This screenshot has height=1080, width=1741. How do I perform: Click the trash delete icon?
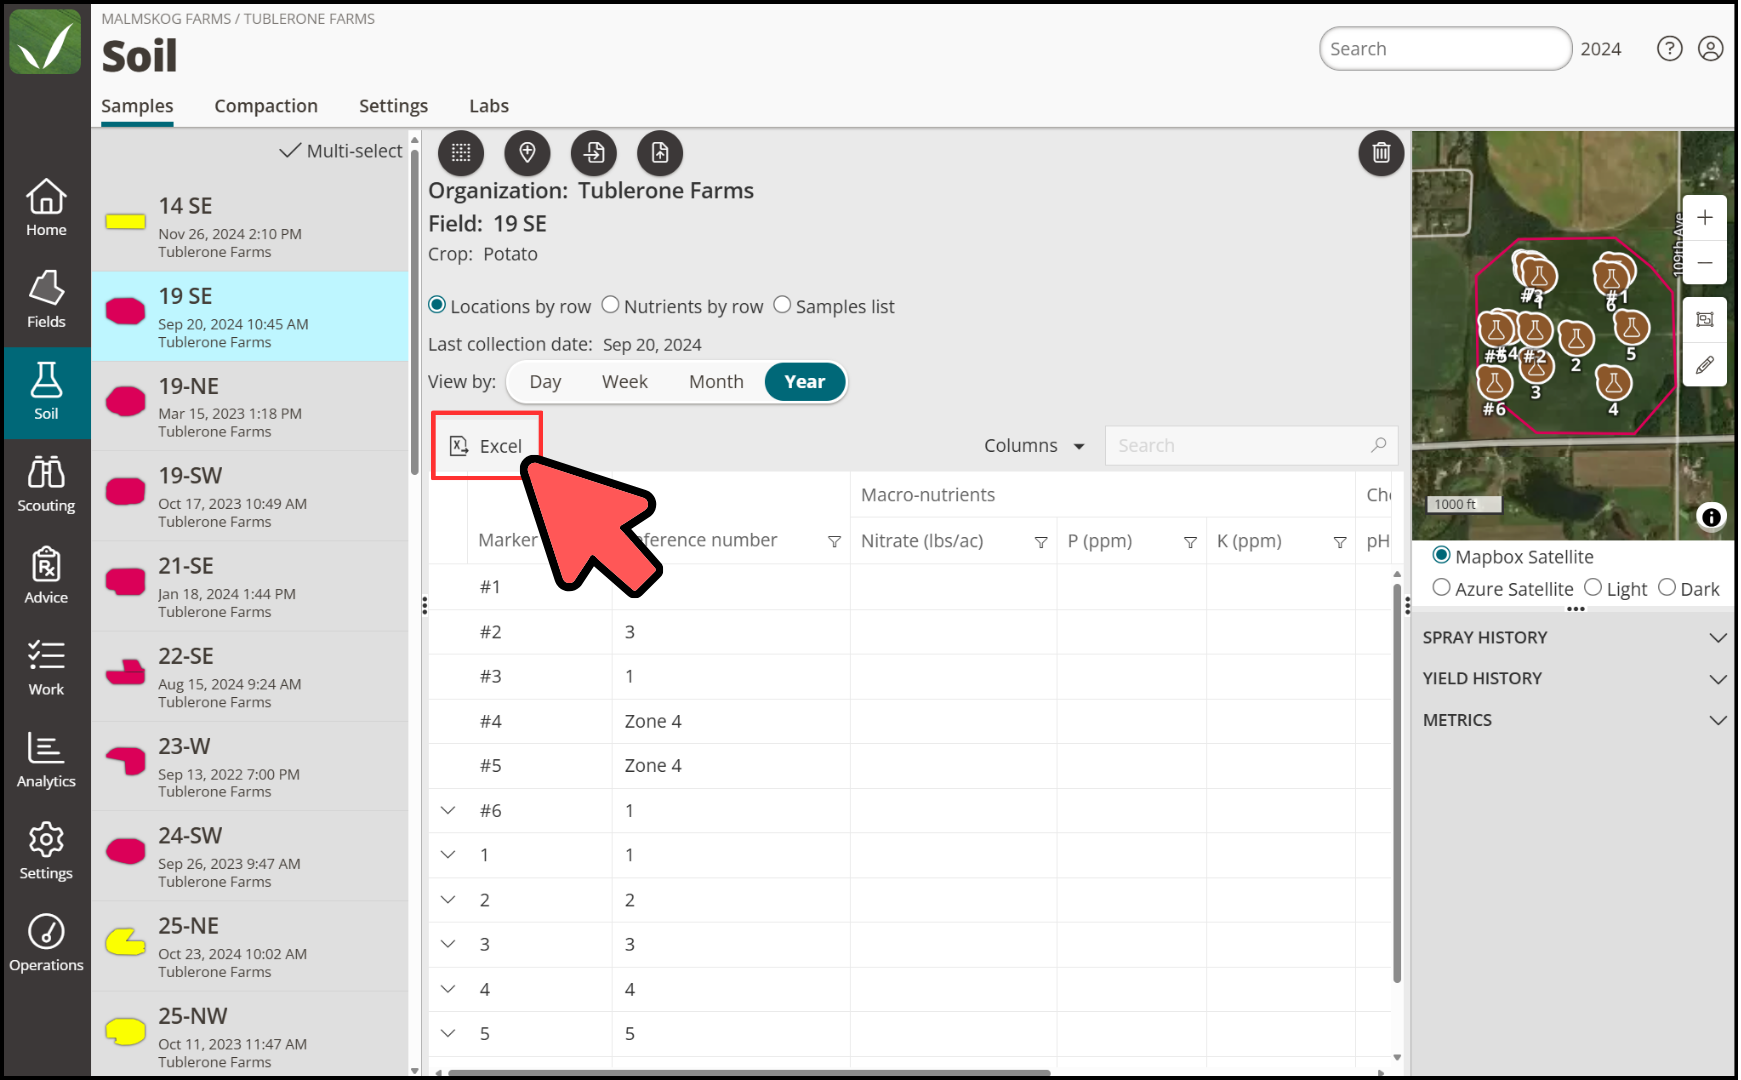(1381, 153)
